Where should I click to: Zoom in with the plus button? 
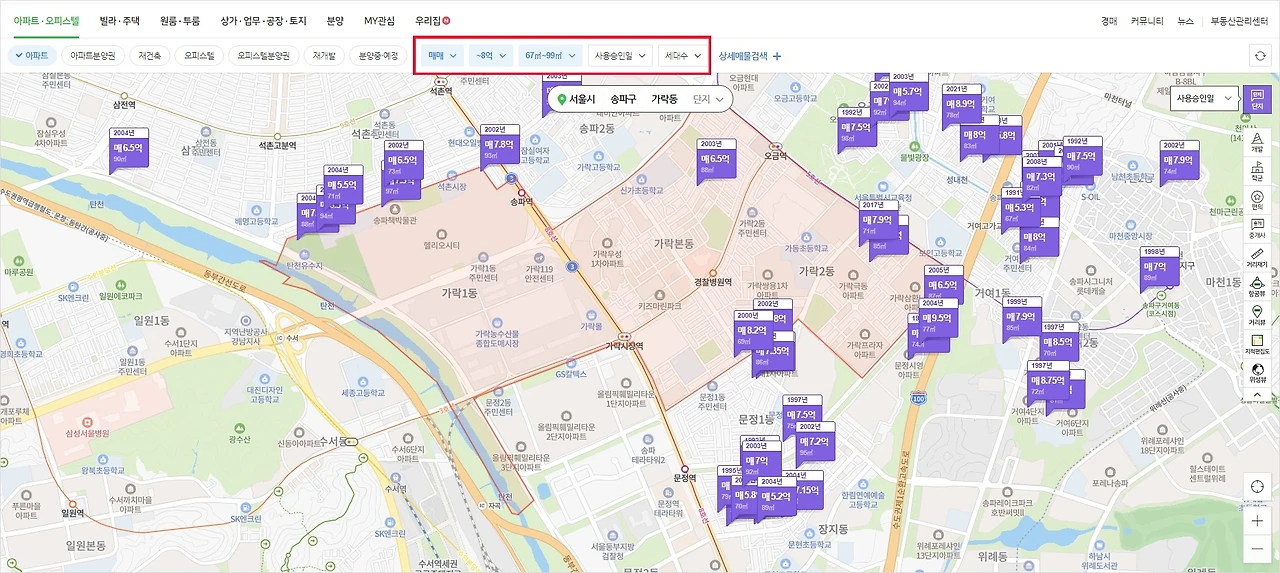tap(1257, 521)
